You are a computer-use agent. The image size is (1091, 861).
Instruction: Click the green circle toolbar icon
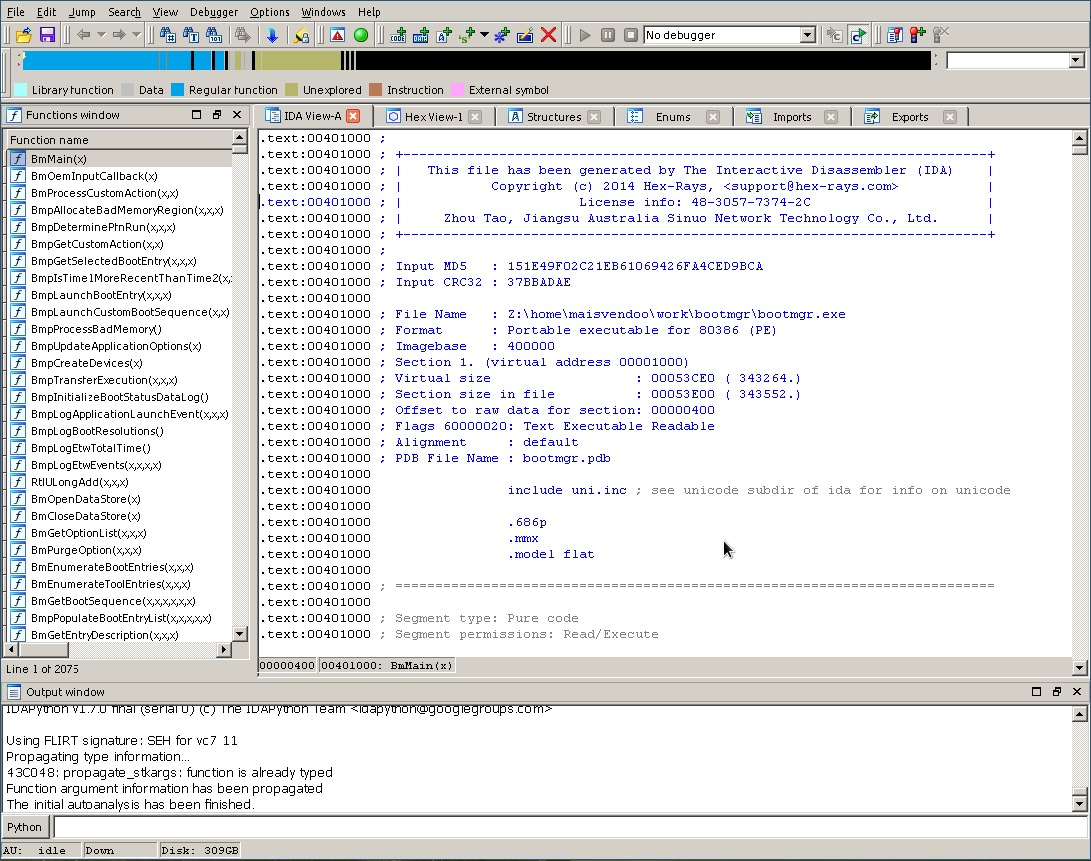(361, 35)
